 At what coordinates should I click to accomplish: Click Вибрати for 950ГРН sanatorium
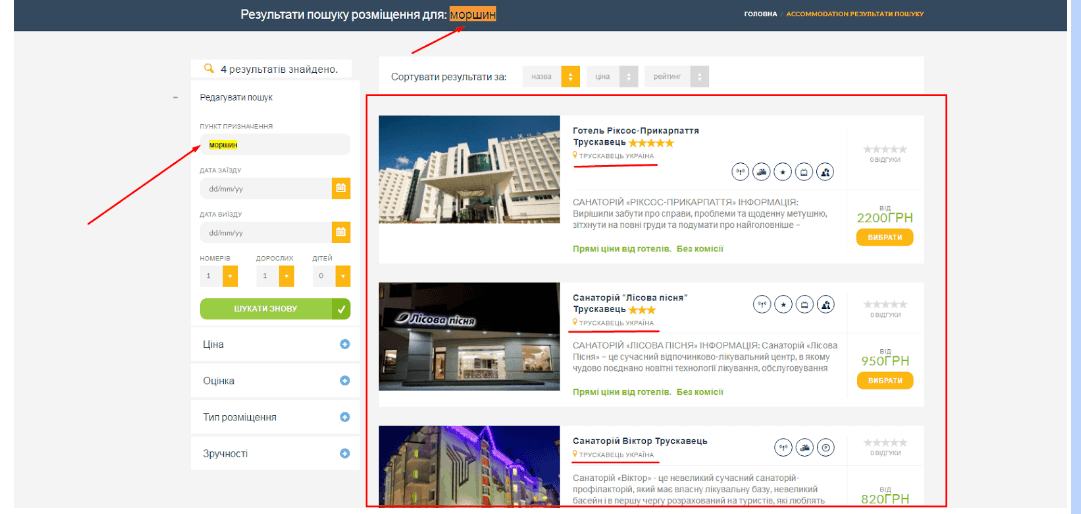click(x=885, y=380)
